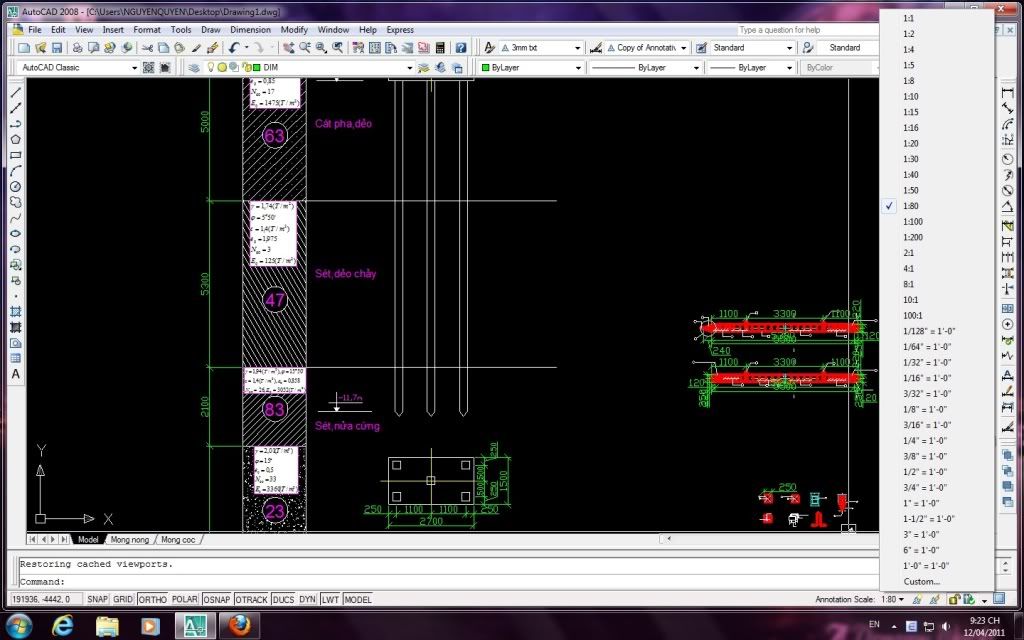Click the Plot printer icon
1024x640 pixels.
pos(77,48)
